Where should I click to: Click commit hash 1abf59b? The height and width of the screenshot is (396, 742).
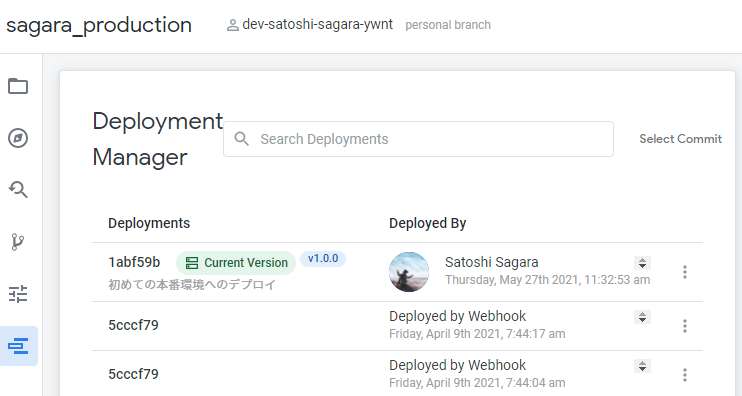click(134, 262)
